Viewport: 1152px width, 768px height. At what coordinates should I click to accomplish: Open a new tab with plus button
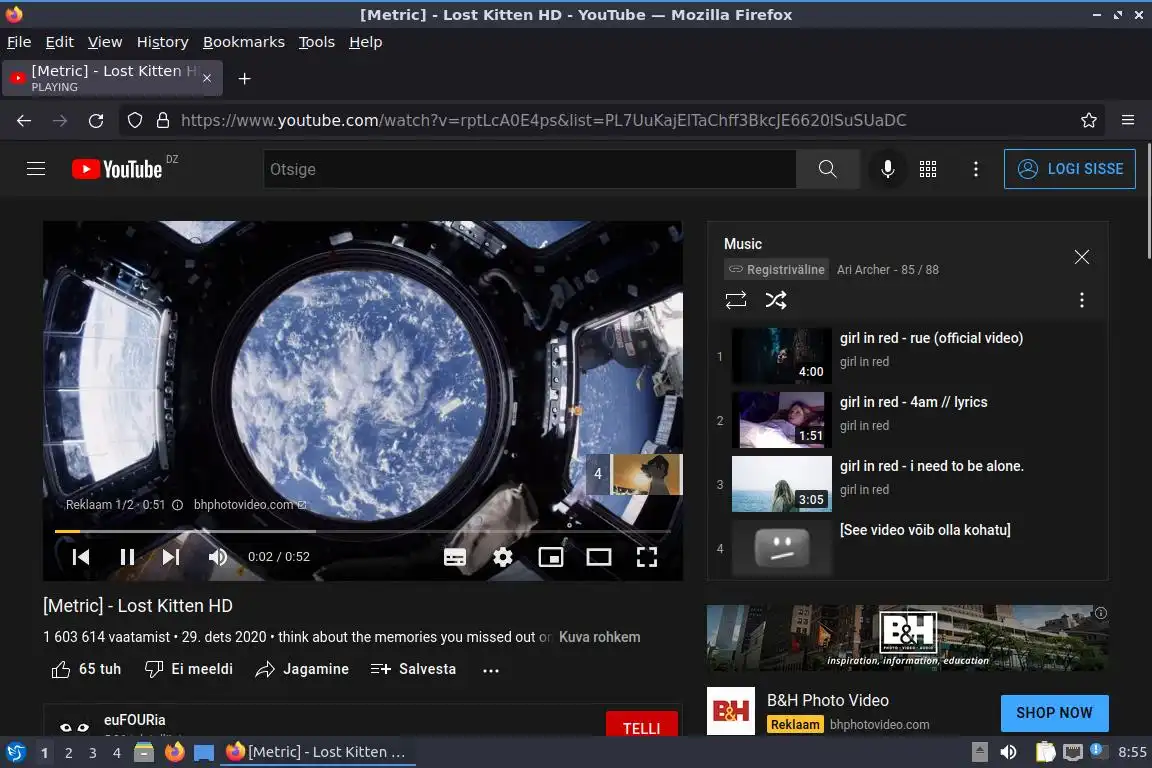pos(245,79)
